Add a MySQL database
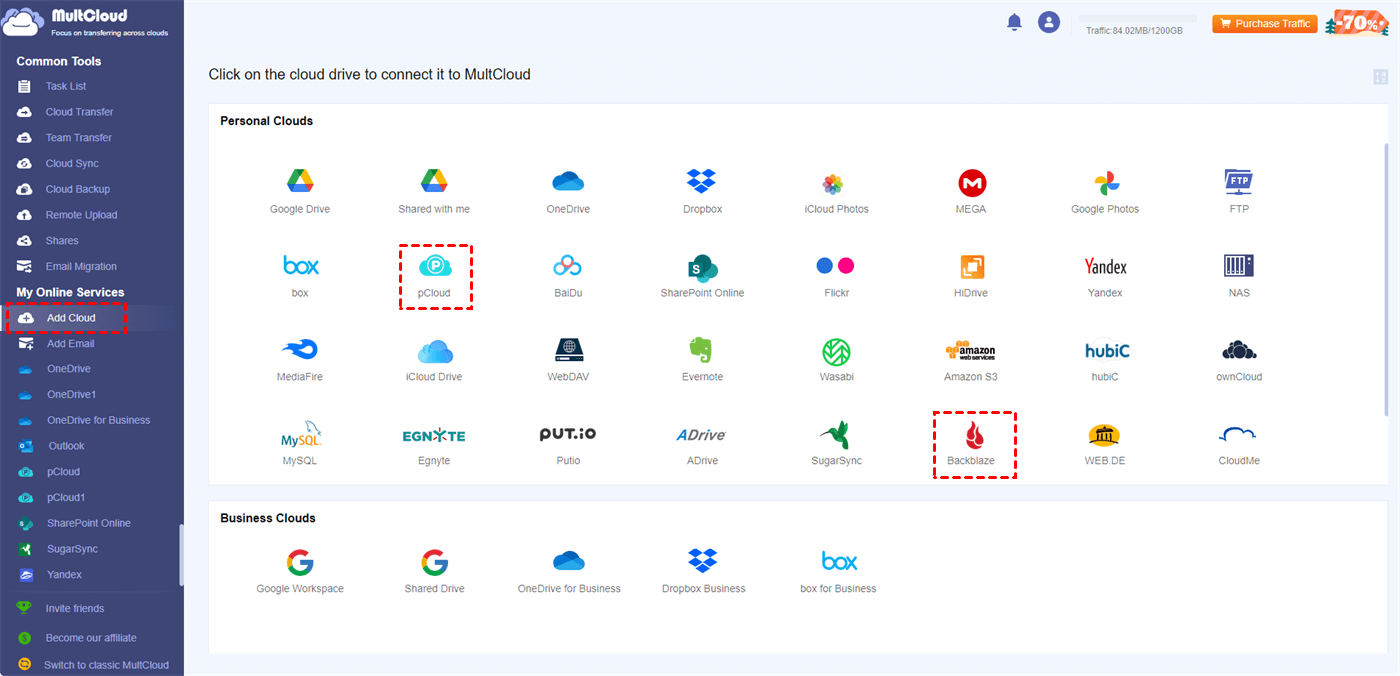This screenshot has height=676, width=1400. pyautogui.click(x=300, y=443)
